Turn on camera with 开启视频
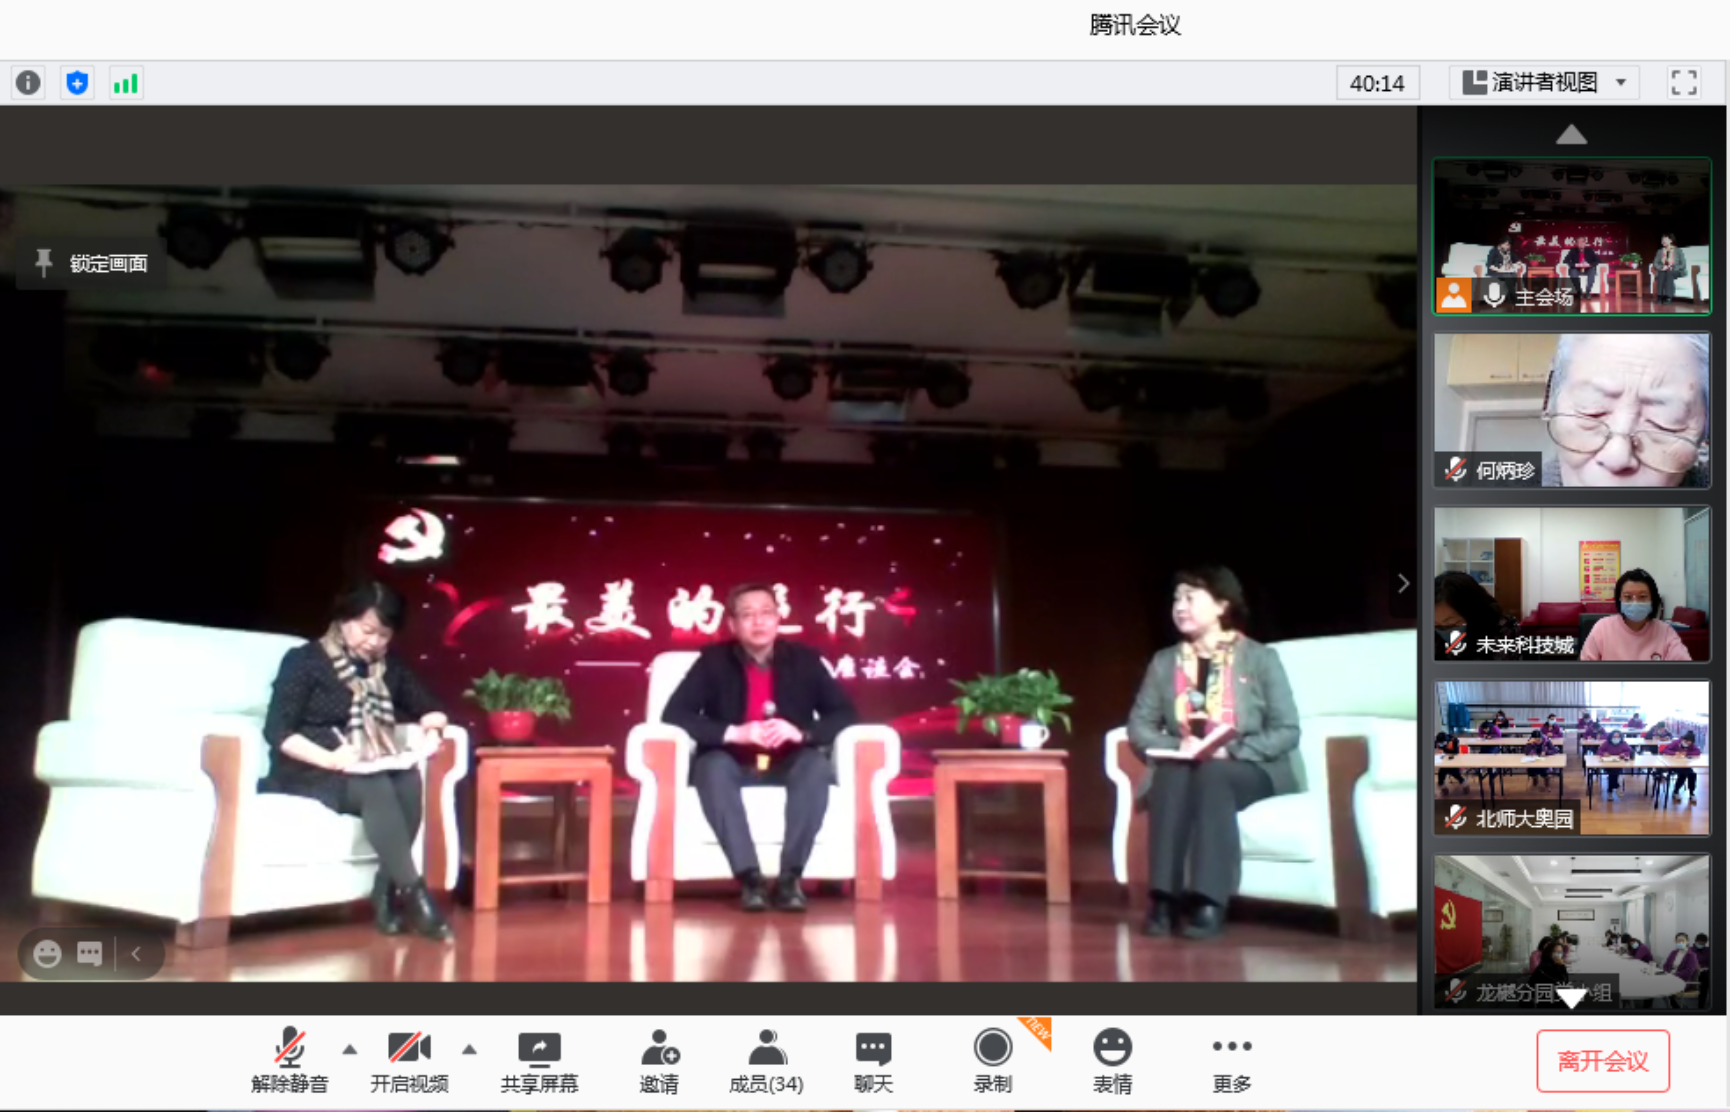 coord(409,1061)
